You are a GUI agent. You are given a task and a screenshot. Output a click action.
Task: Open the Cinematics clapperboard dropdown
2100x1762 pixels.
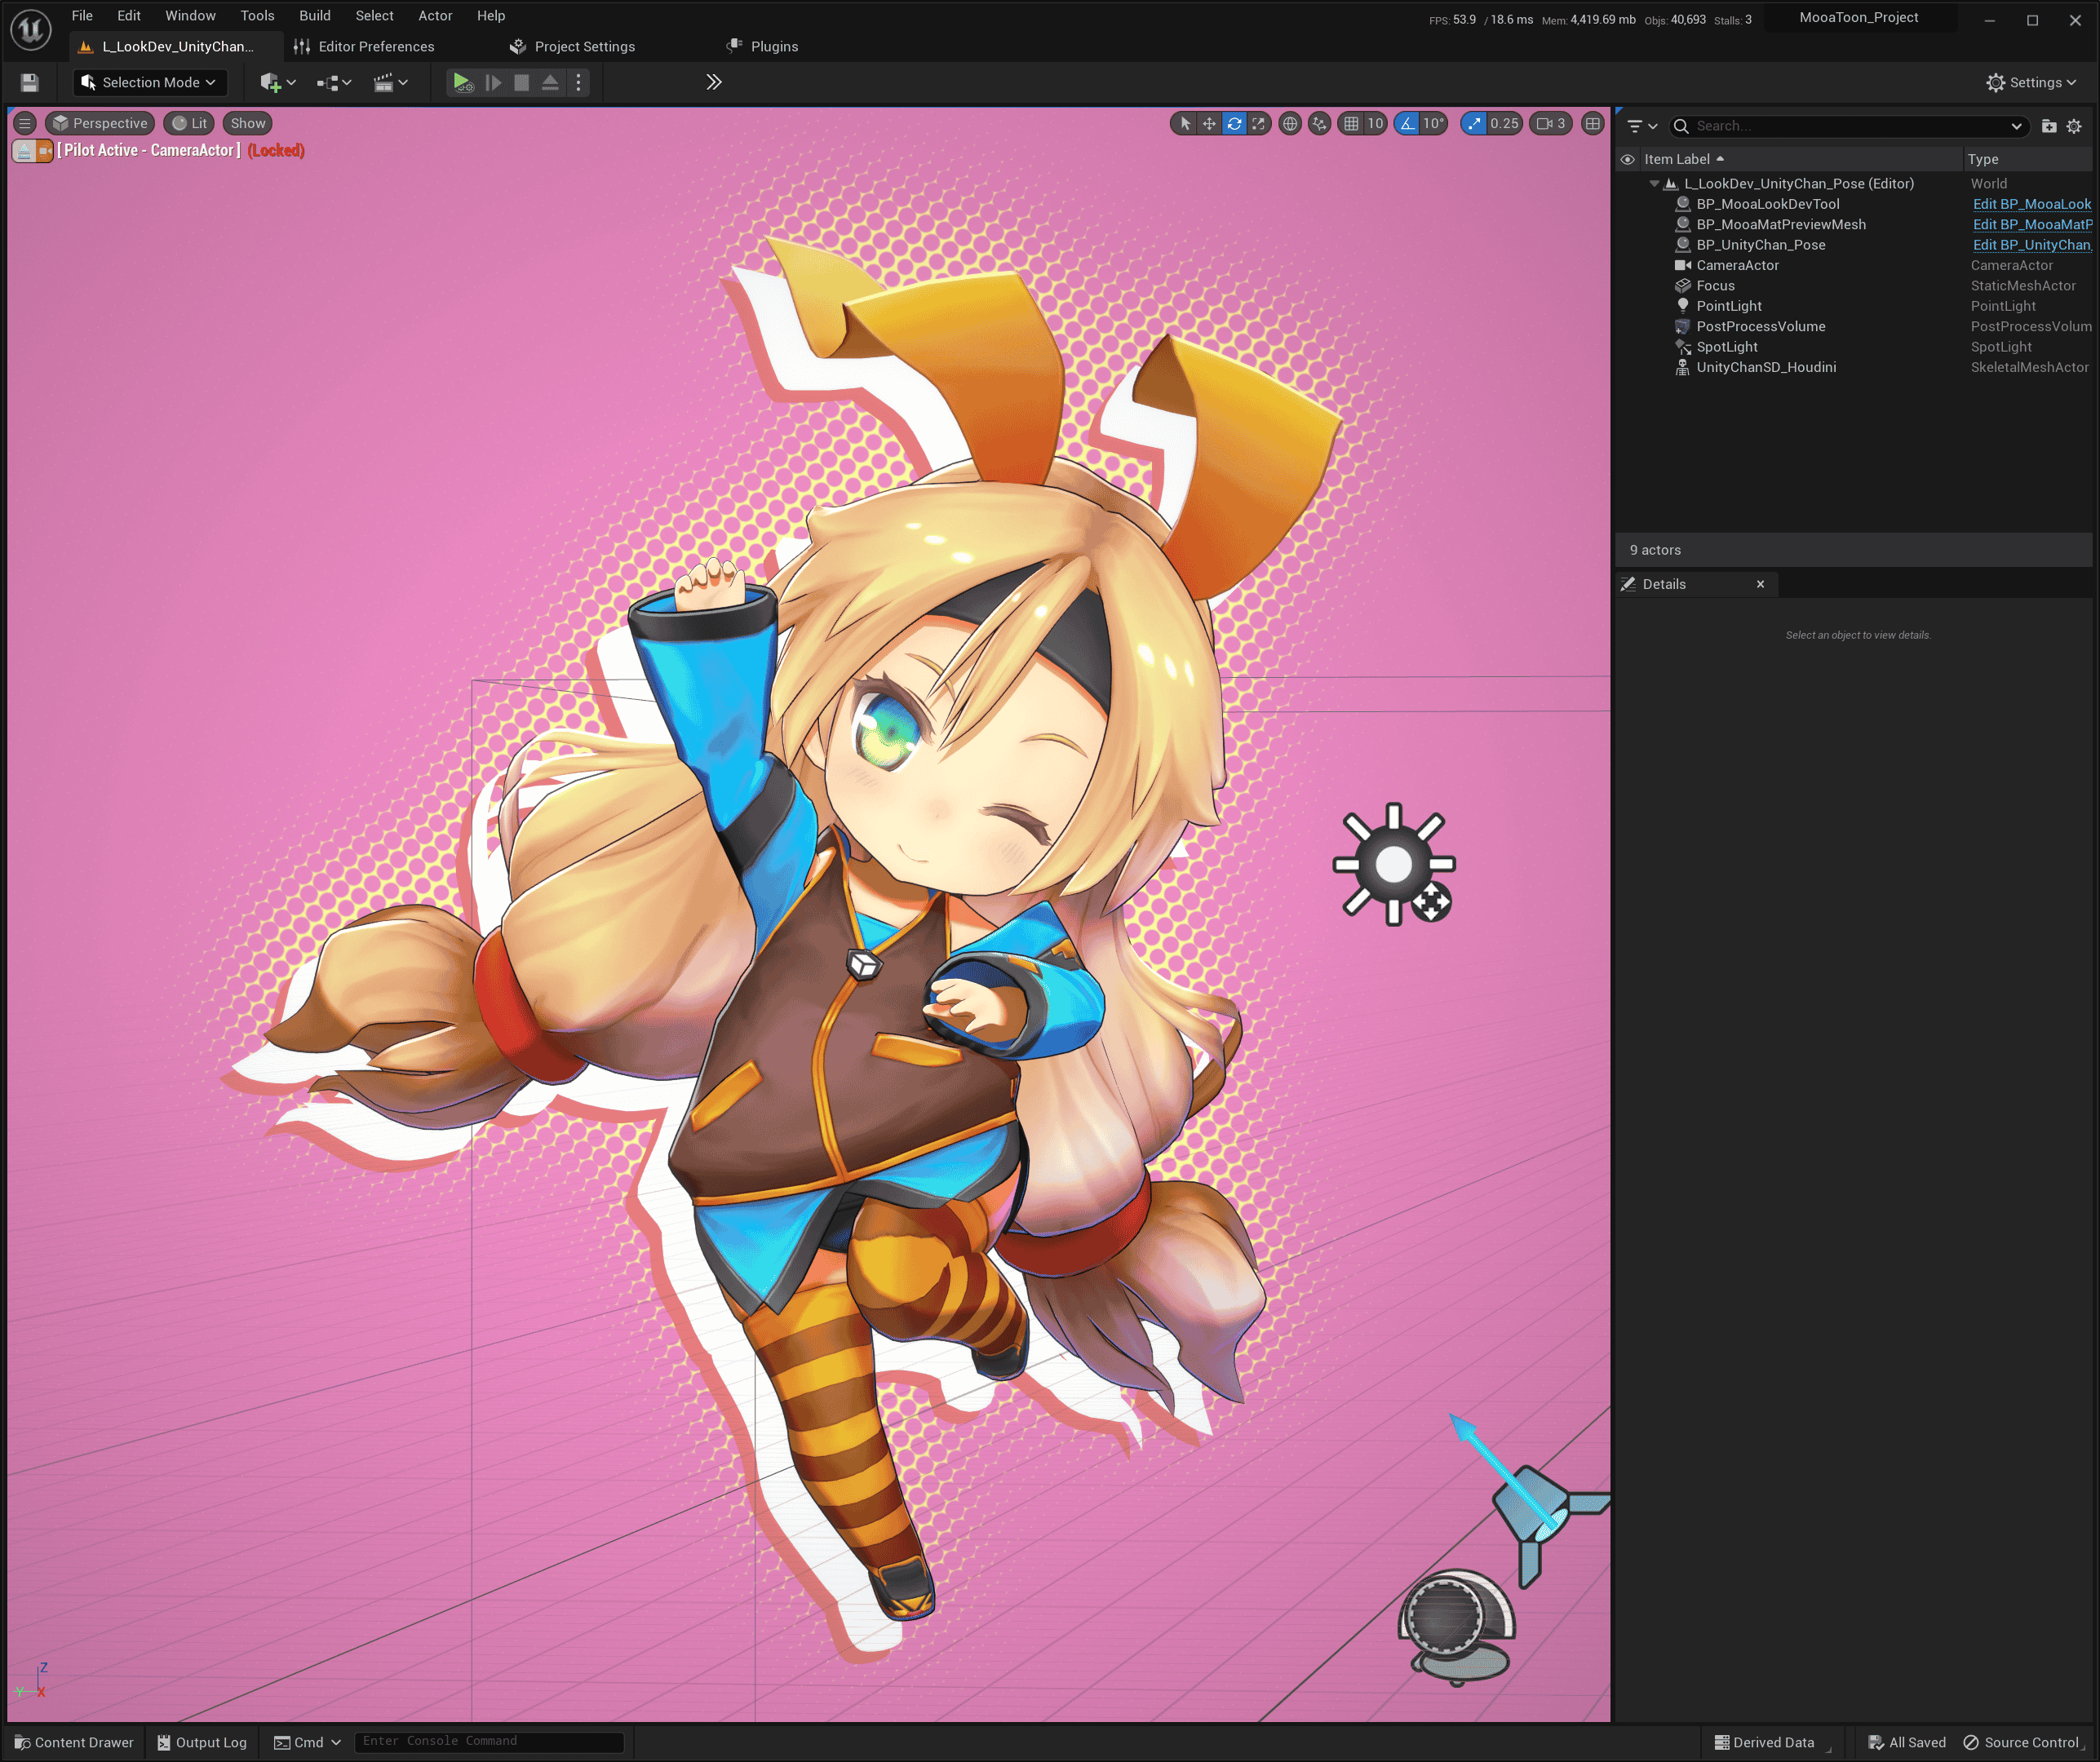(x=390, y=82)
